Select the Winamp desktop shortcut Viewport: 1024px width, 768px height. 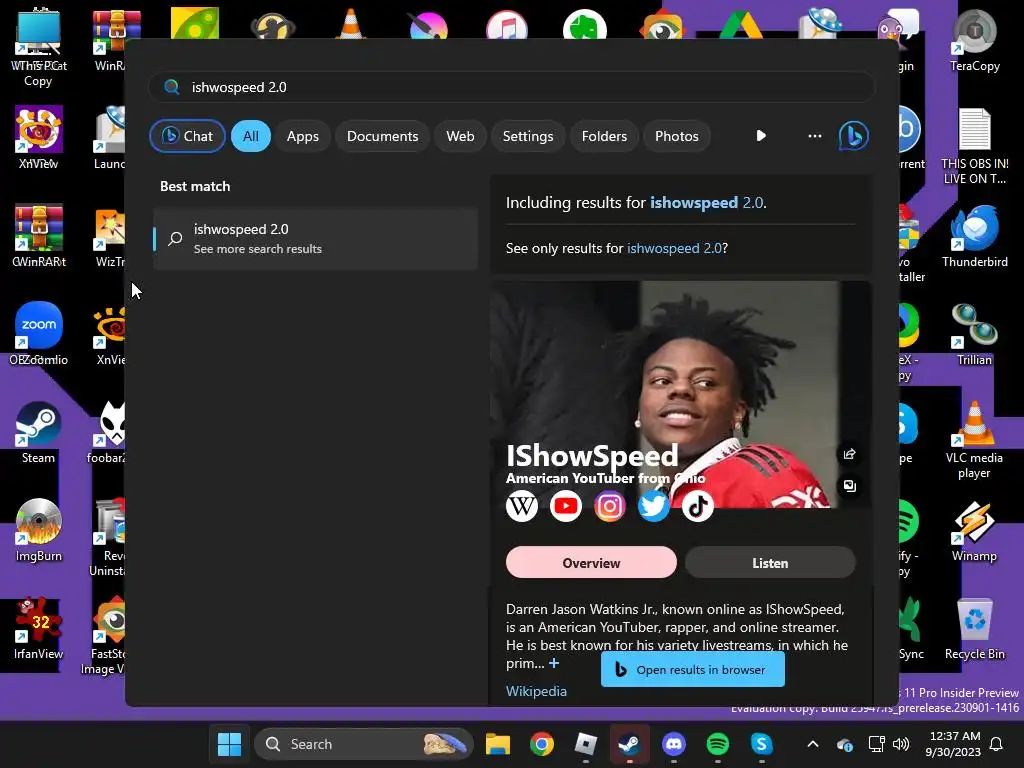[974, 530]
